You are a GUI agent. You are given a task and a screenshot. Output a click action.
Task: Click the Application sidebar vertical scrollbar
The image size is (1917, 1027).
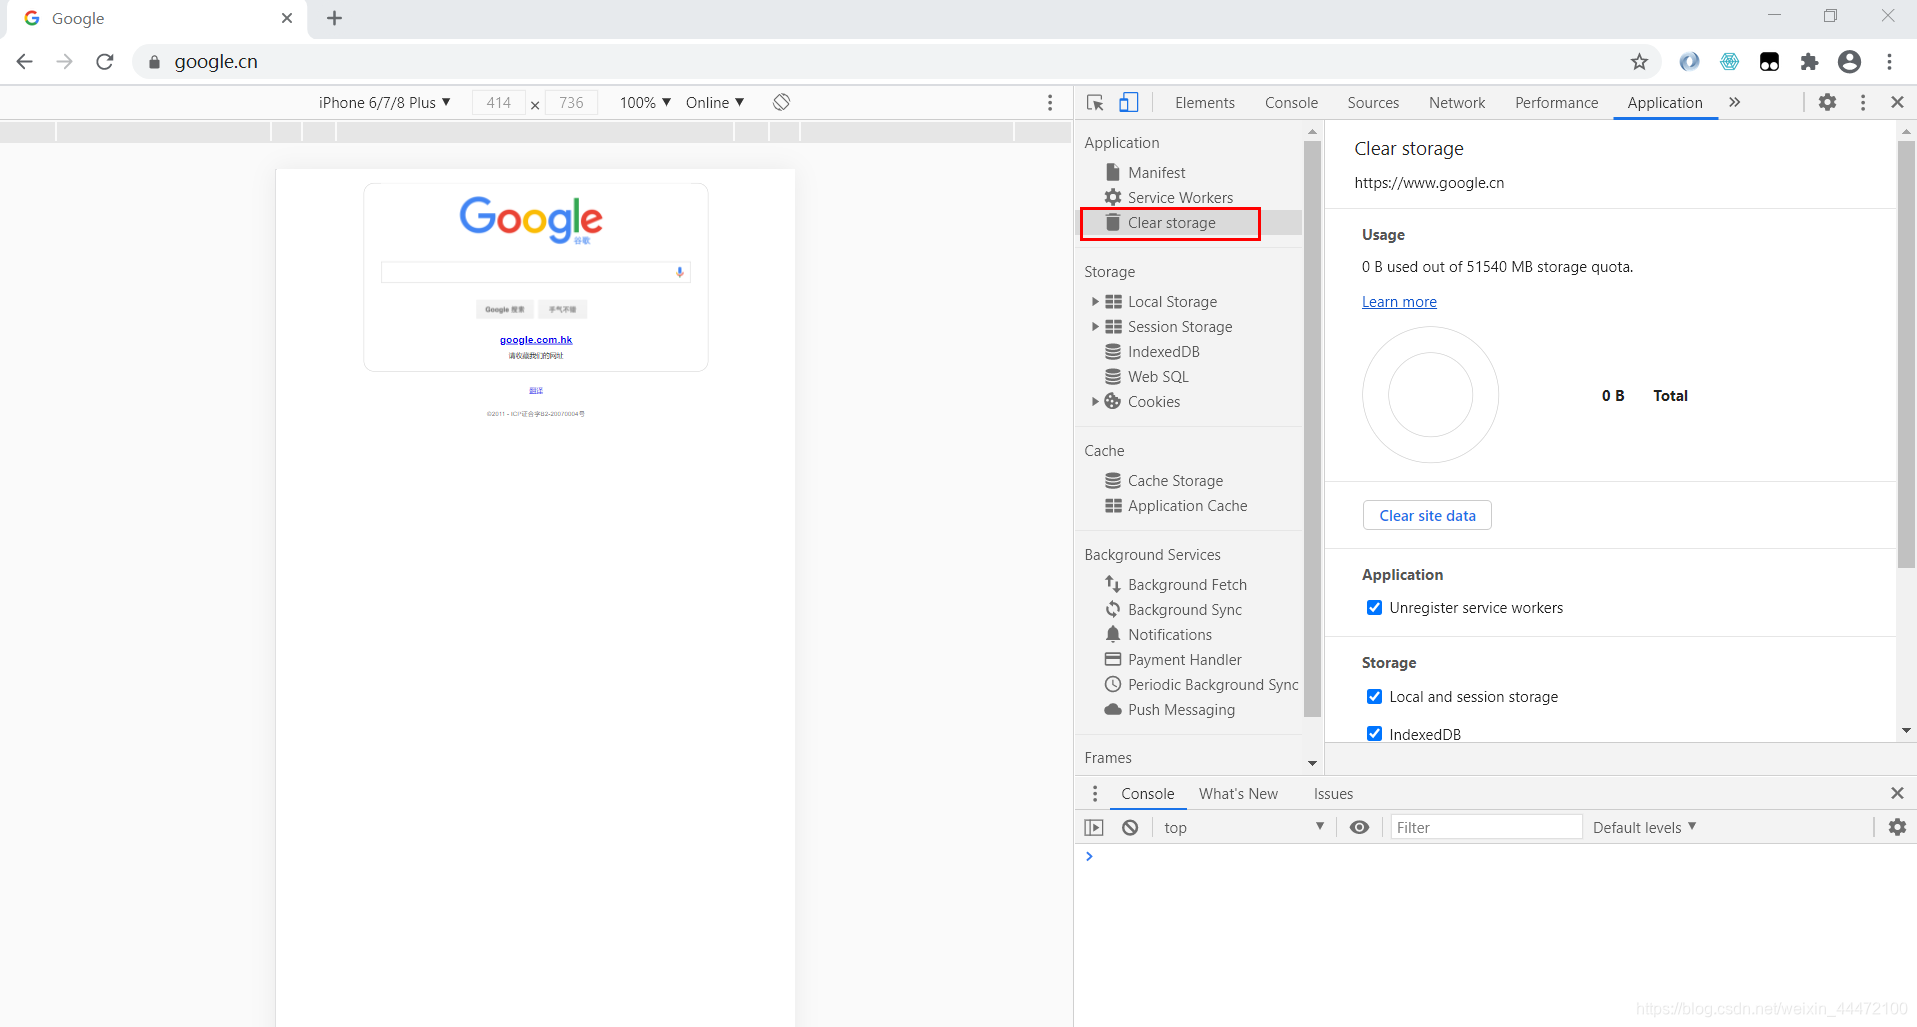(x=1312, y=429)
